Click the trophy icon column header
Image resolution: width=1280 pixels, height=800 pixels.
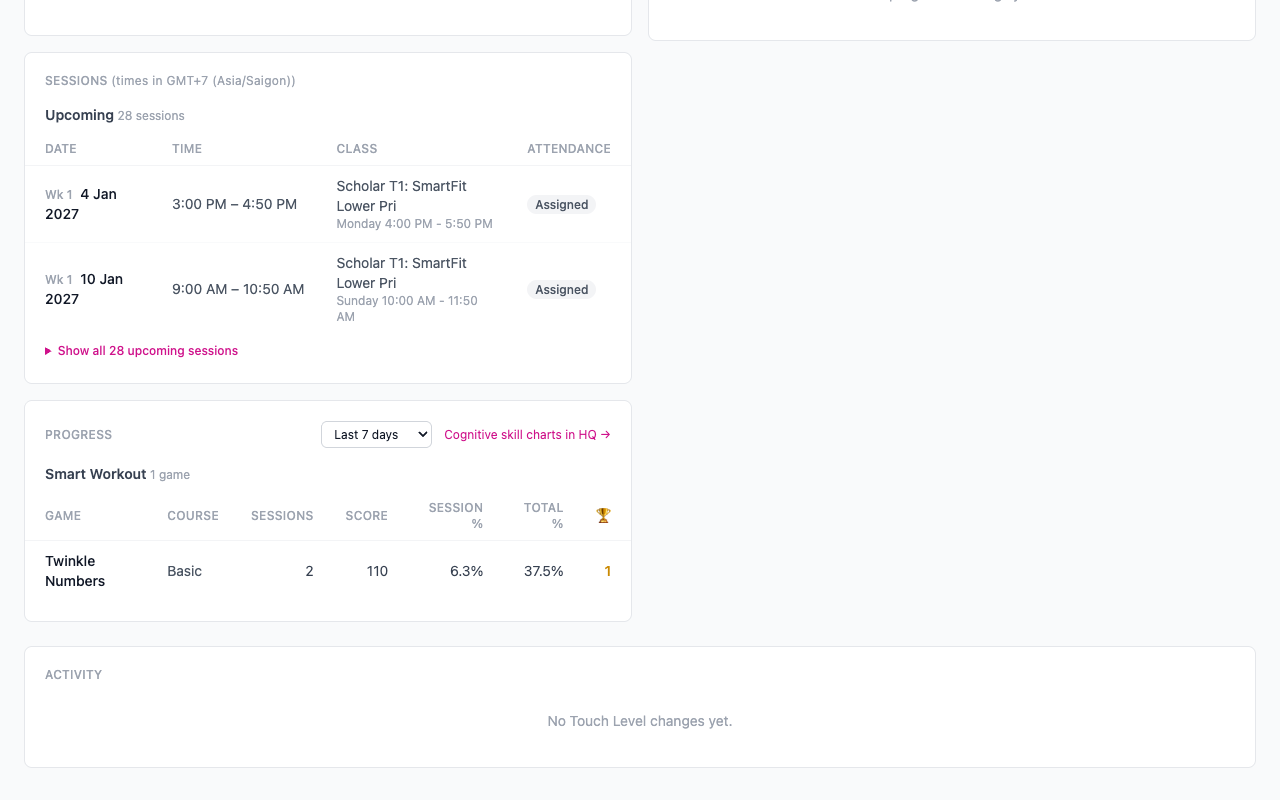click(x=603, y=516)
